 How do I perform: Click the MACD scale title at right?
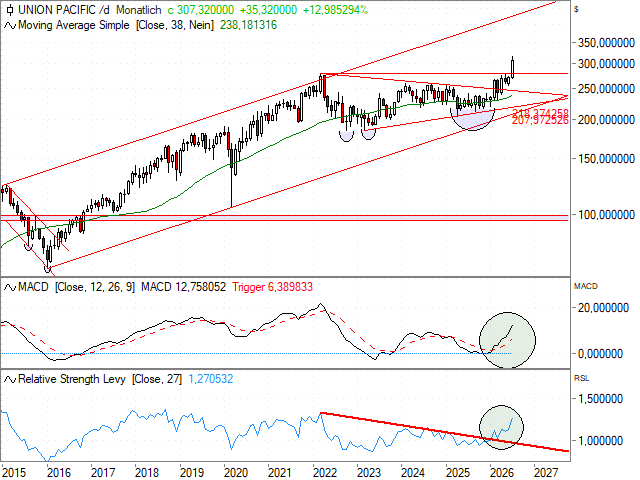click(586, 287)
